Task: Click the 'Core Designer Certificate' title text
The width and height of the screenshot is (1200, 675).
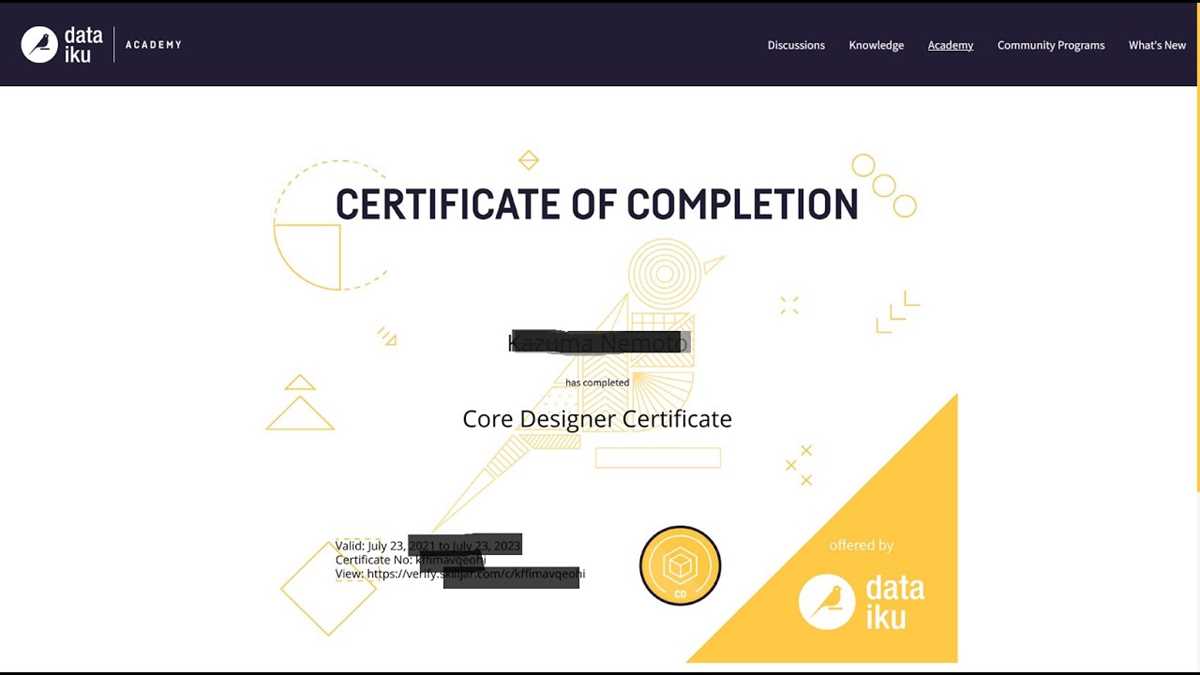Action: [597, 418]
